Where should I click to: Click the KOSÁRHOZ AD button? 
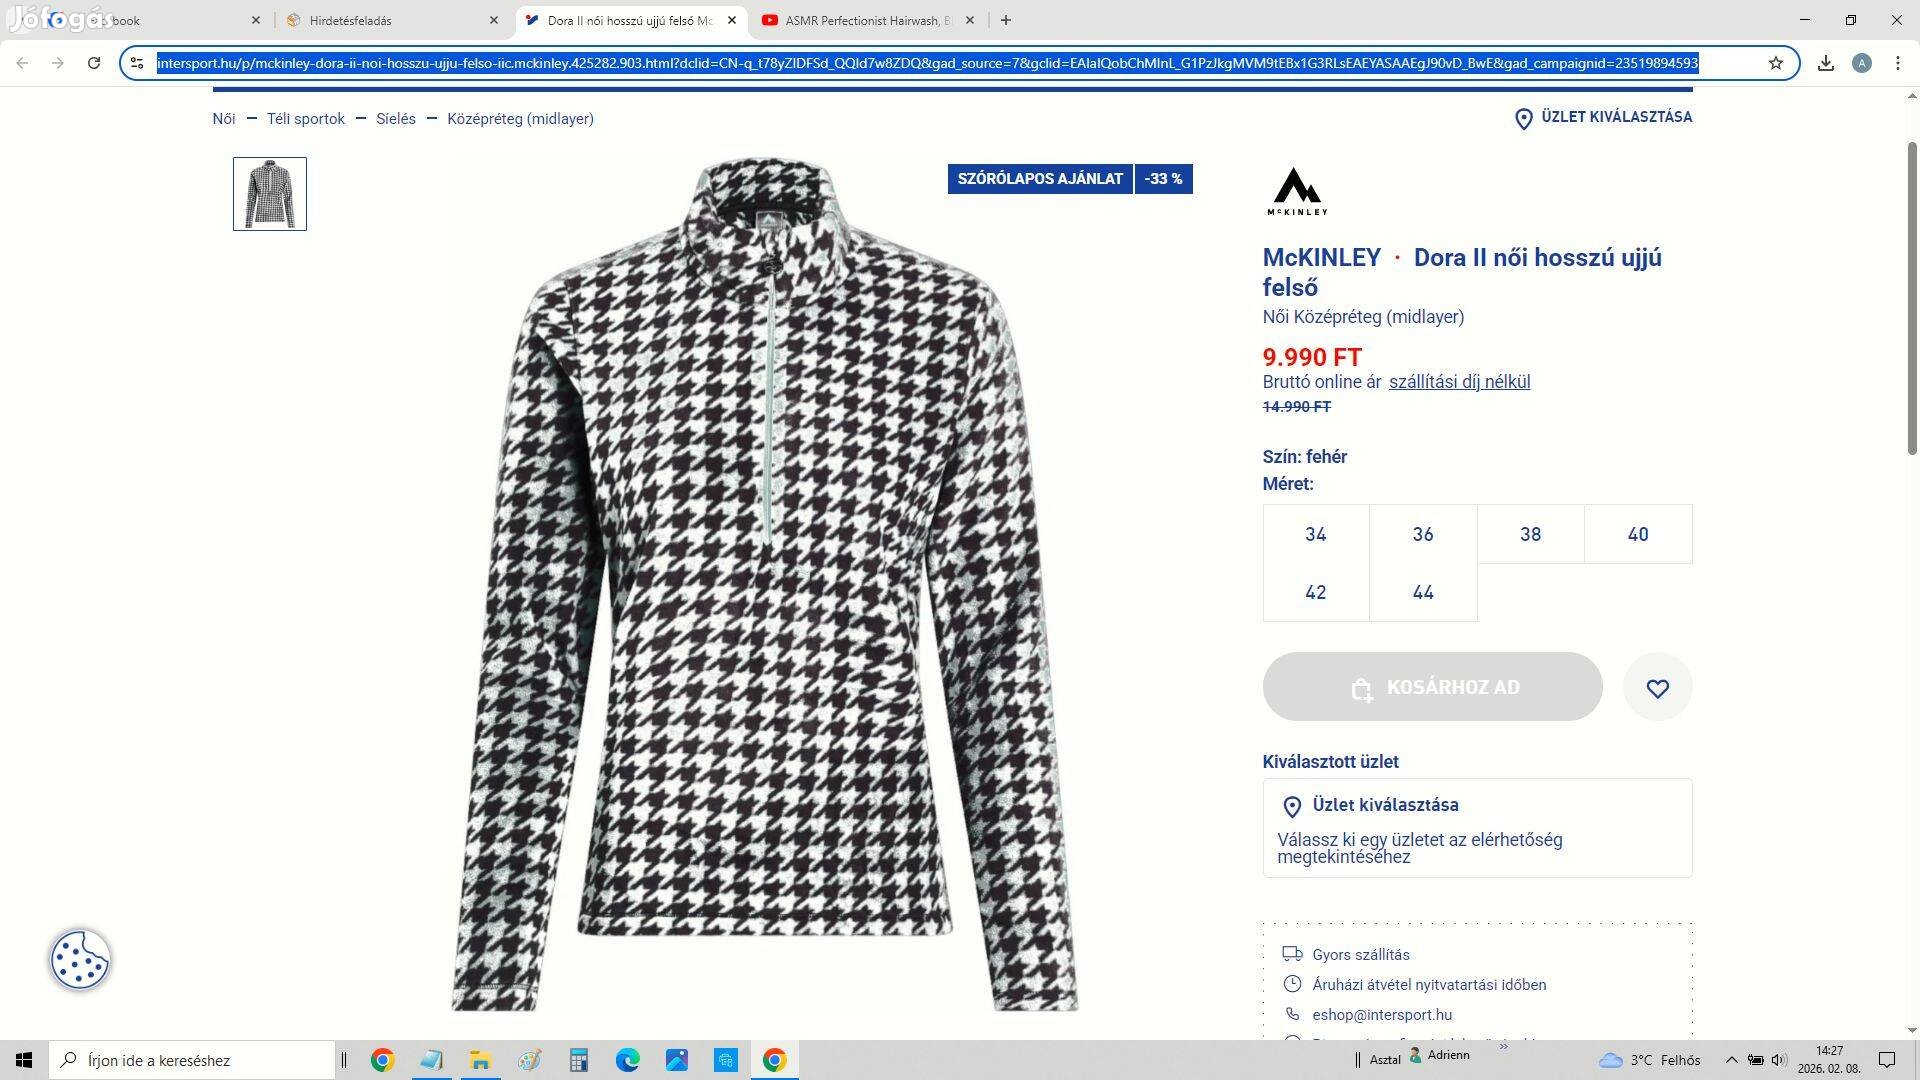point(1432,687)
